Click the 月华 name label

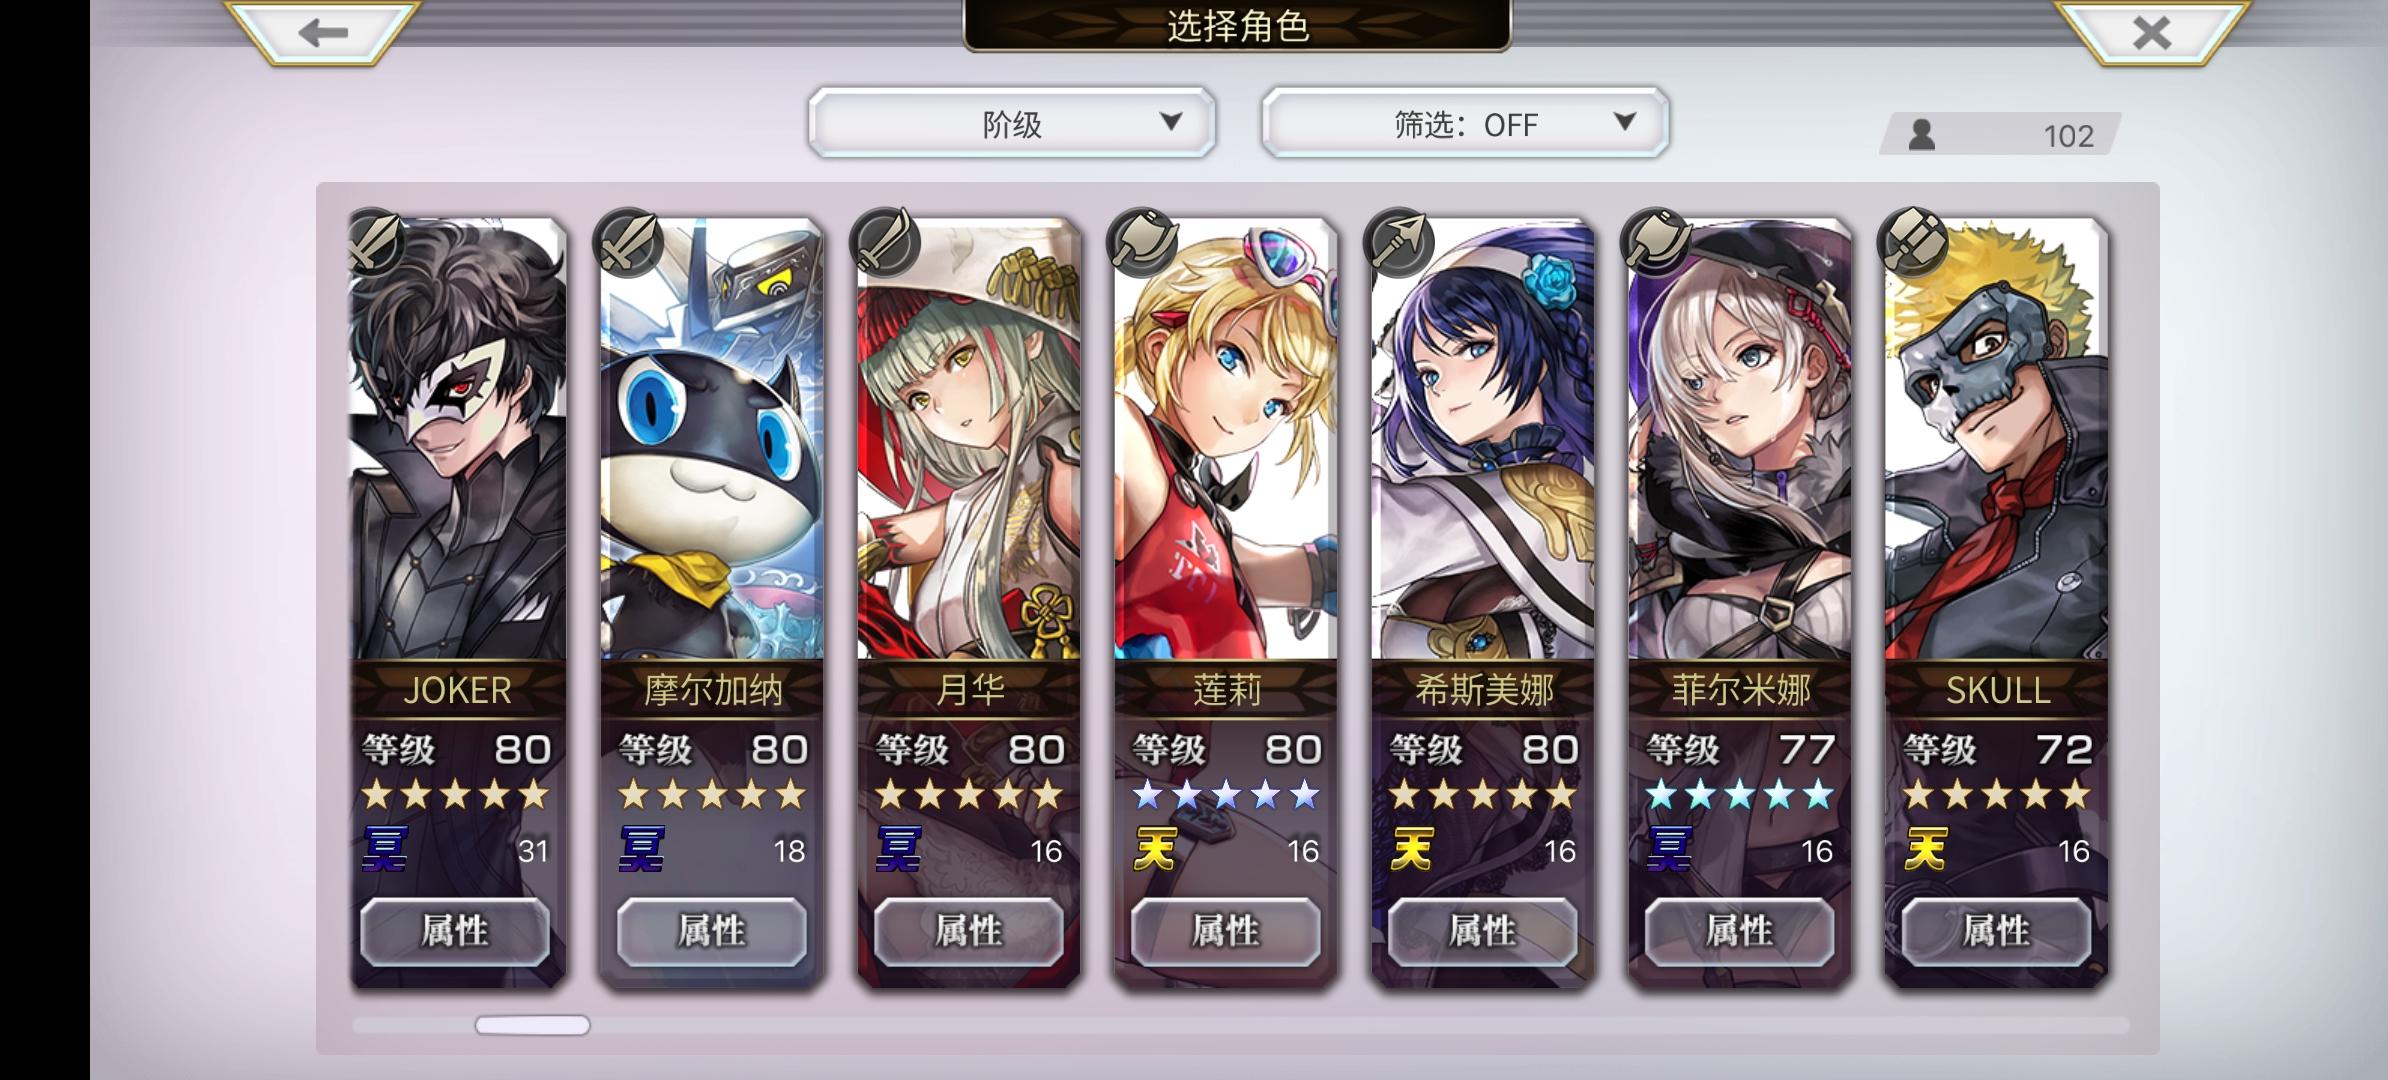(969, 690)
